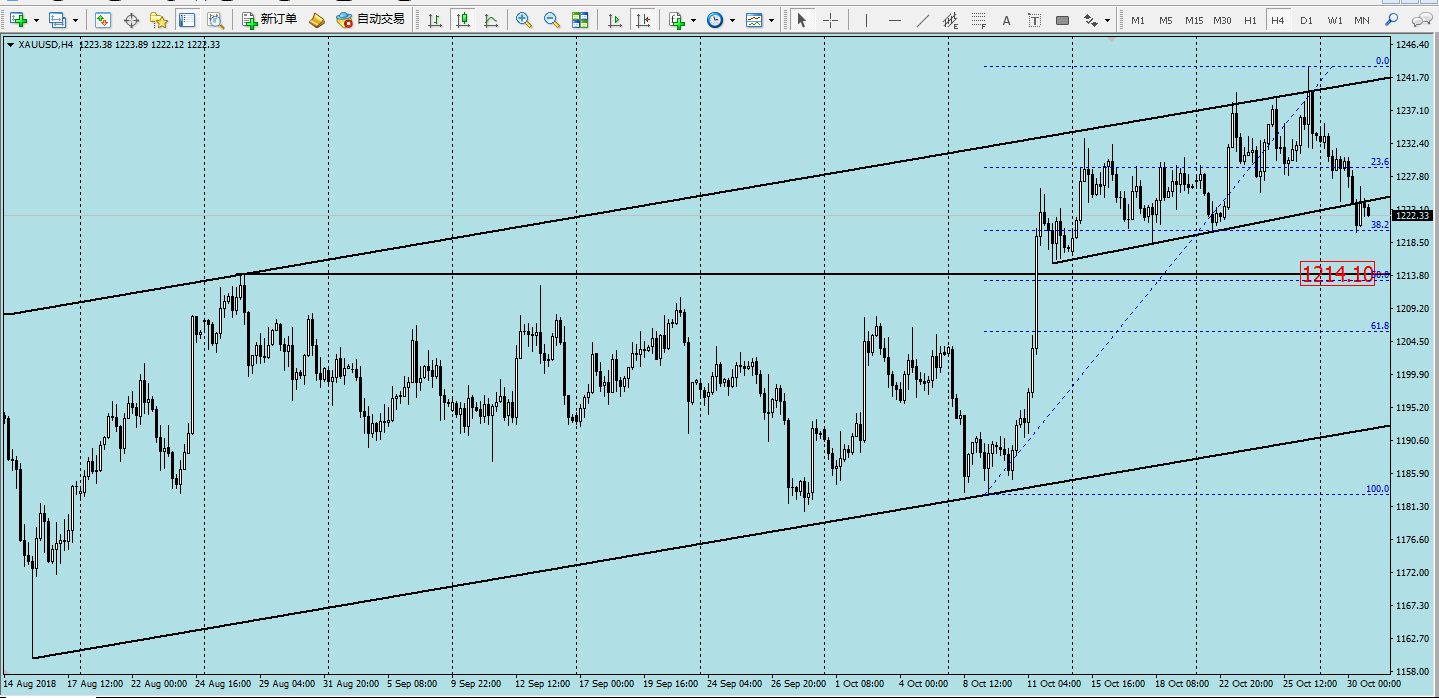Open the arrows objects tool
This screenshot has width=1439, height=698.
pyautogui.click(x=1090, y=19)
